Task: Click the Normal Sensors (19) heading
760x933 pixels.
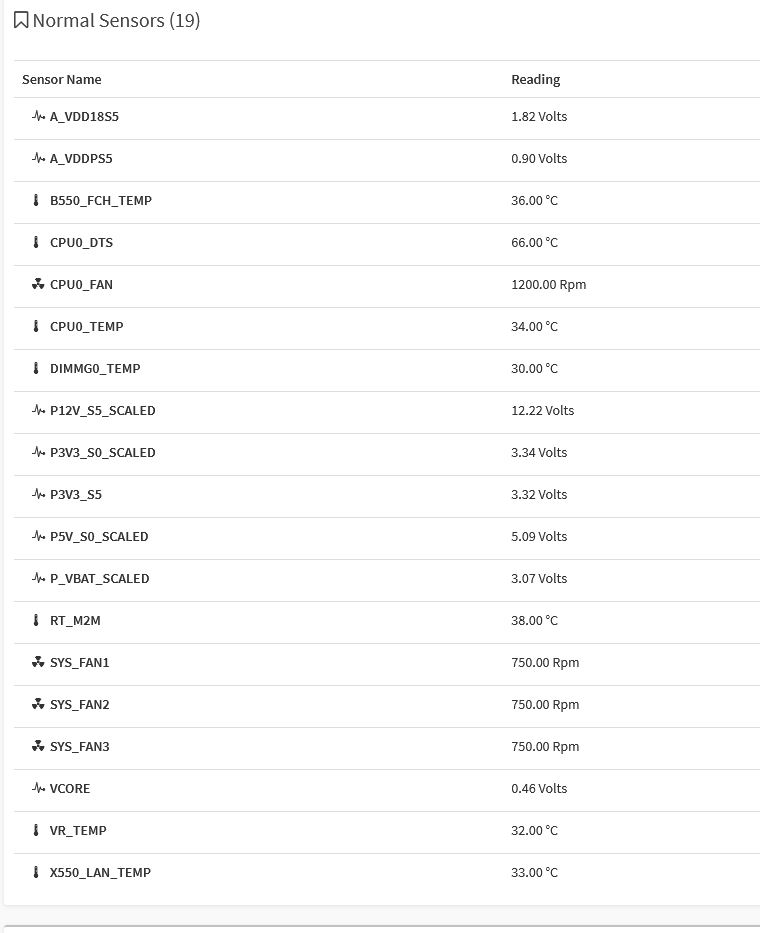Action: pyautogui.click(x=116, y=21)
